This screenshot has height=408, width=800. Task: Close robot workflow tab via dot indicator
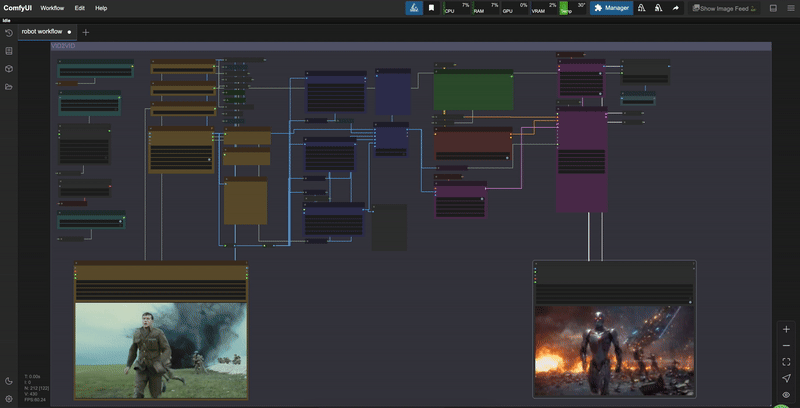pos(69,32)
